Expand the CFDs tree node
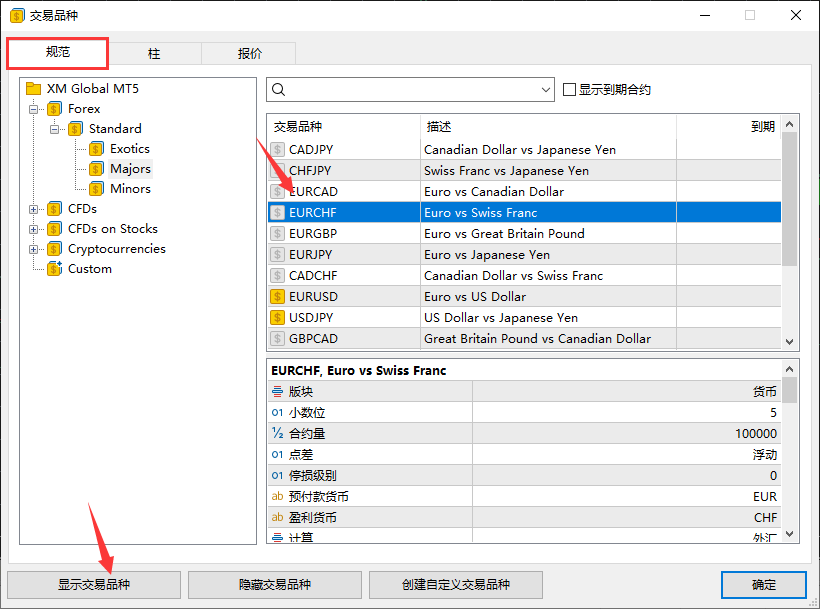 pyautogui.click(x=34, y=209)
